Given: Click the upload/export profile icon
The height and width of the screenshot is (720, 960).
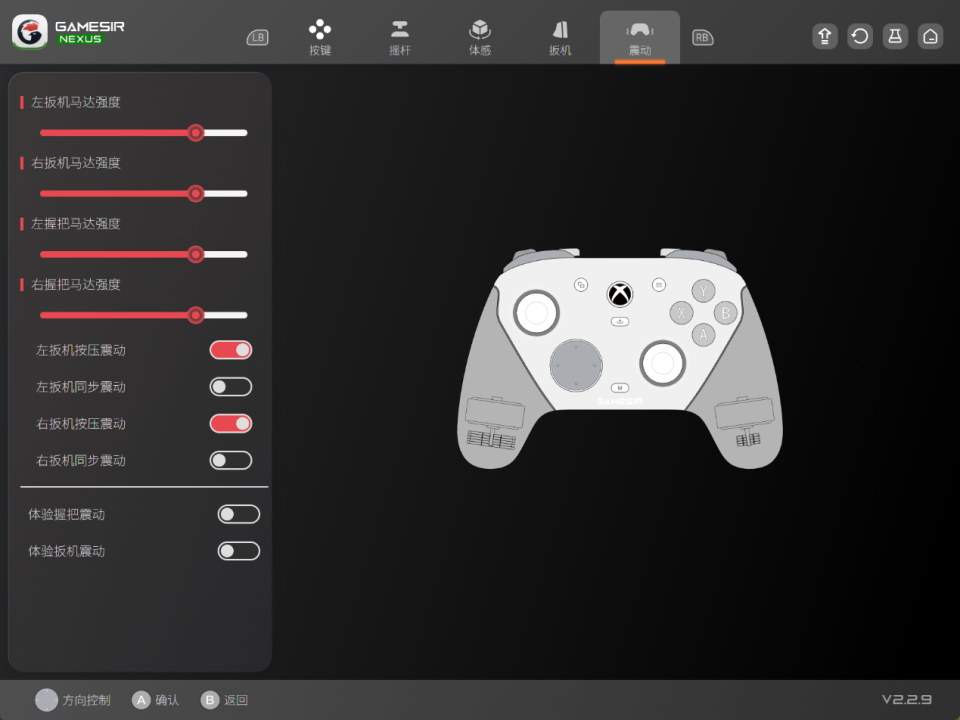Looking at the screenshot, I should tap(825, 37).
